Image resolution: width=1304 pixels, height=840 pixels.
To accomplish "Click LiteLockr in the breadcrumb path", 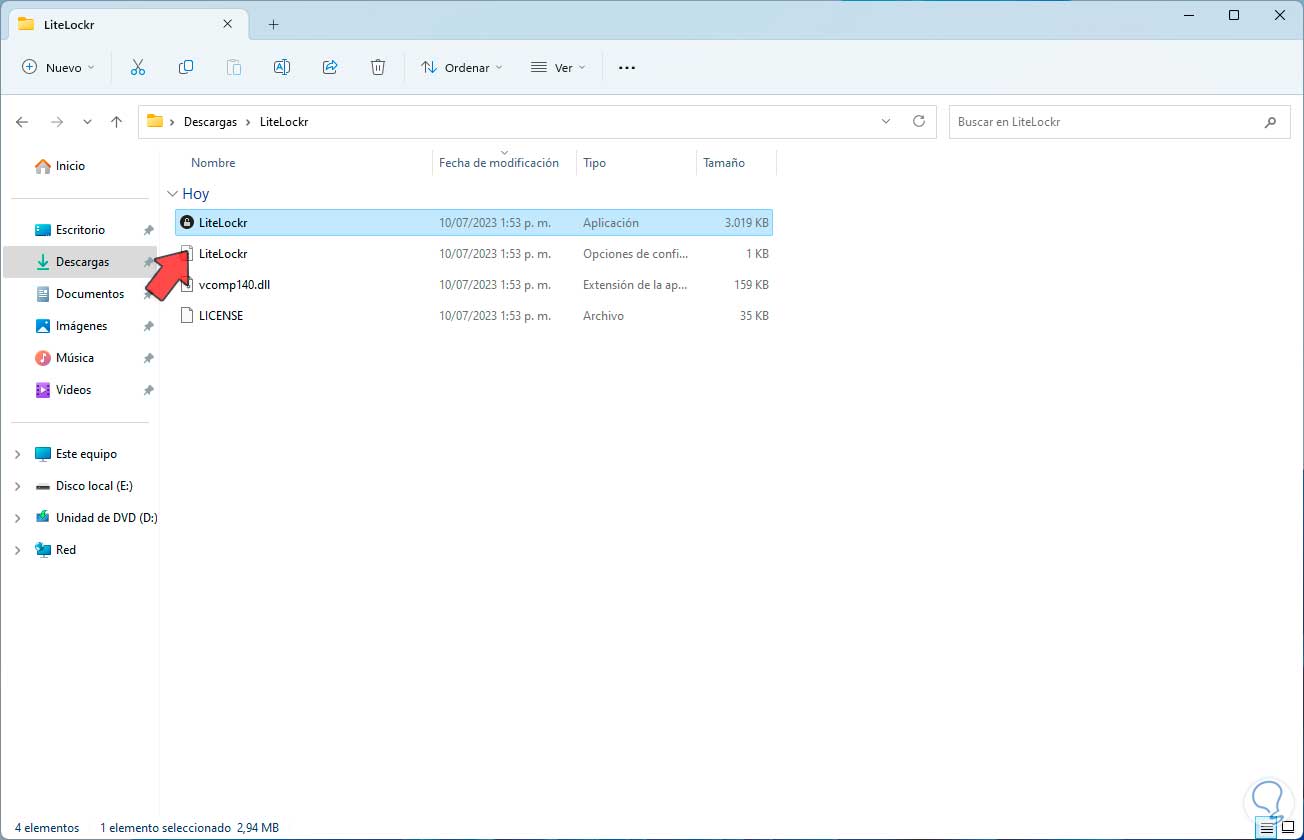I will coord(284,122).
